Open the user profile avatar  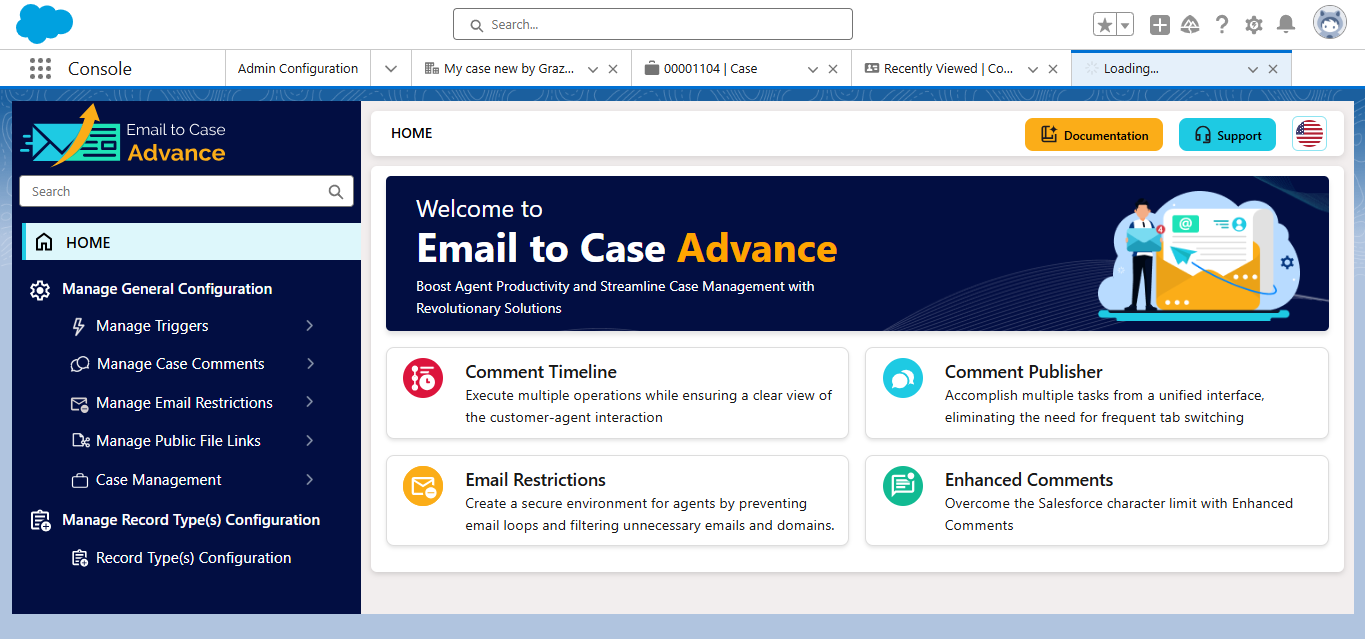(x=1330, y=24)
